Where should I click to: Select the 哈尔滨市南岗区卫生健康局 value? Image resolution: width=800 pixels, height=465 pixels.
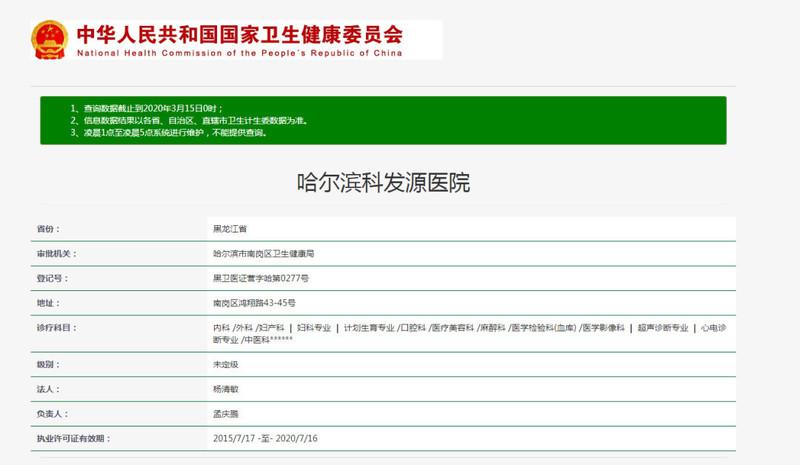[262, 254]
